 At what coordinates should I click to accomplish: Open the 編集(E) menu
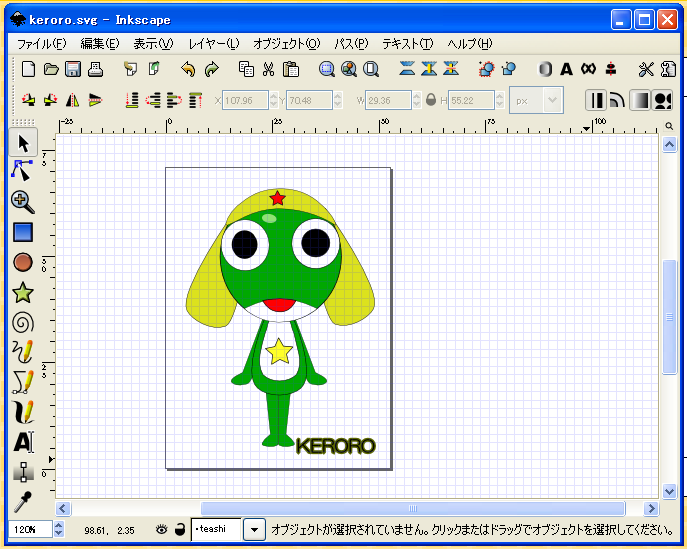pyautogui.click(x=99, y=44)
